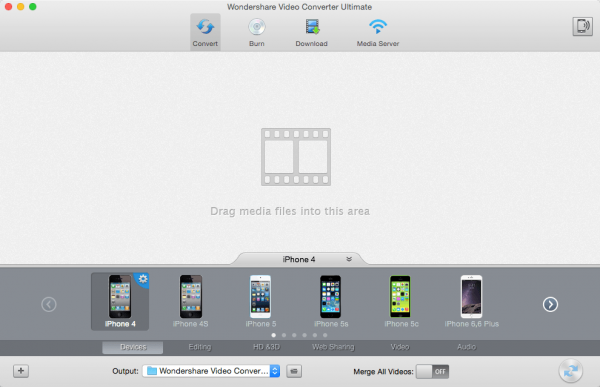Open the Burn disc tool

[257, 32]
